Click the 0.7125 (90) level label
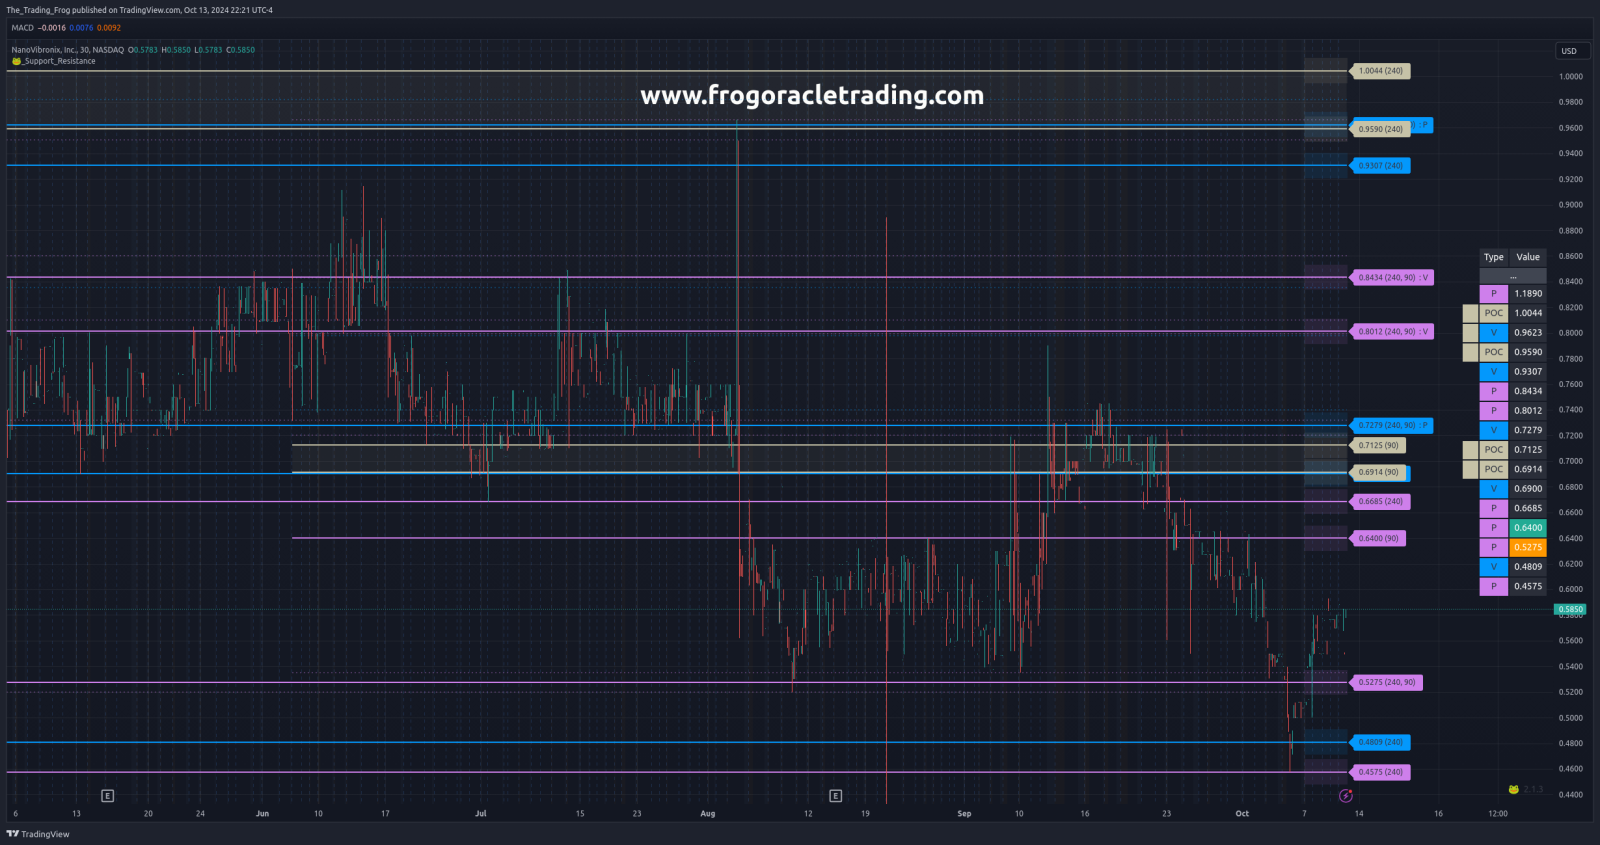 coord(1378,446)
